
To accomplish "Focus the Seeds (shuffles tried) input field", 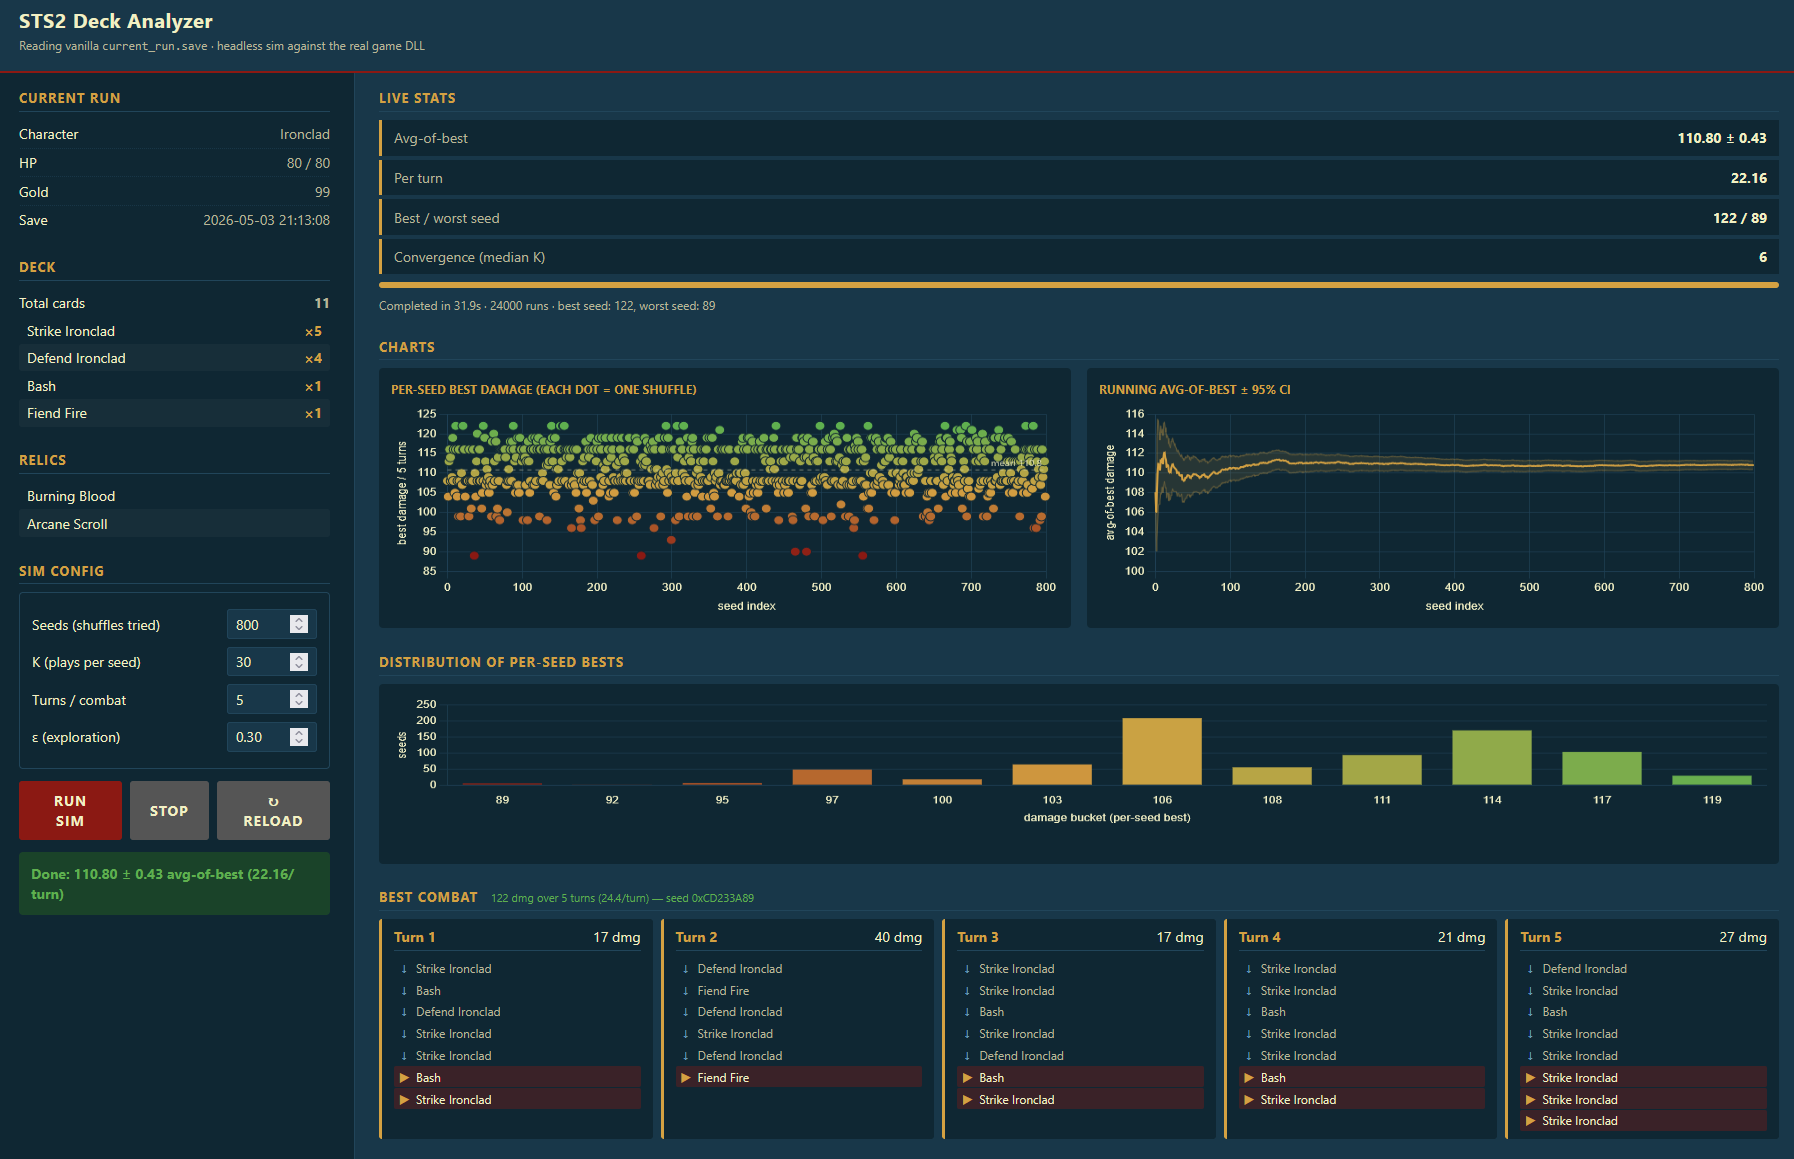I will pyautogui.click(x=271, y=624).
